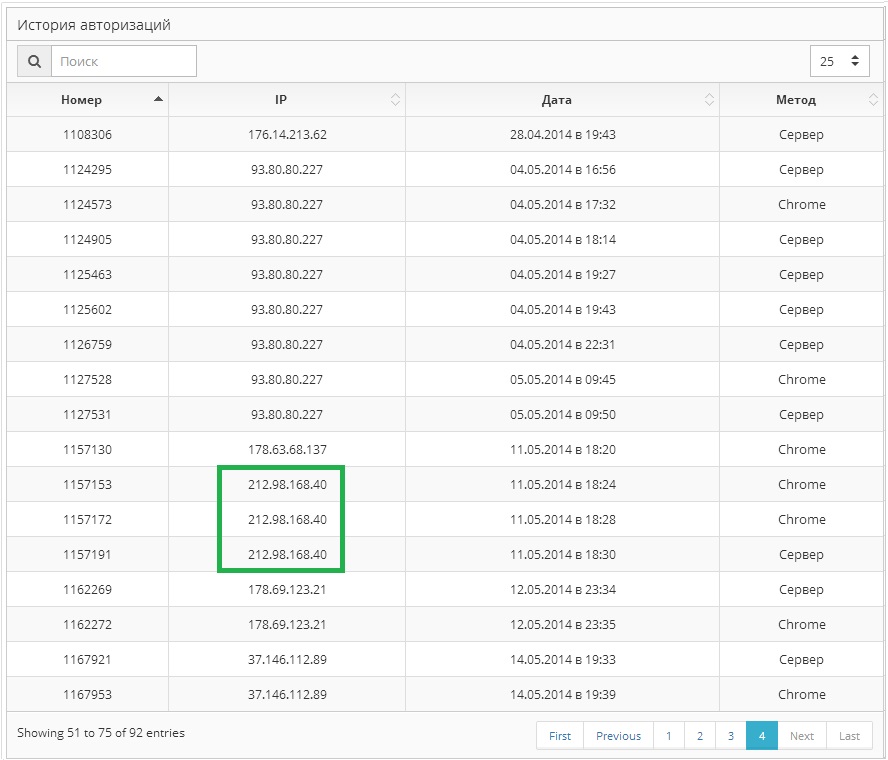The width and height of the screenshot is (888, 760).
Task: Select entry number 1162272
Action: click(x=87, y=625)
